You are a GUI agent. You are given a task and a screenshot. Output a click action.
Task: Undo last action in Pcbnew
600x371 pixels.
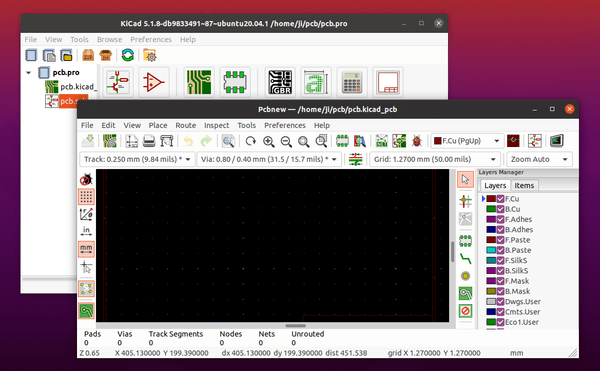coord(188,141)
